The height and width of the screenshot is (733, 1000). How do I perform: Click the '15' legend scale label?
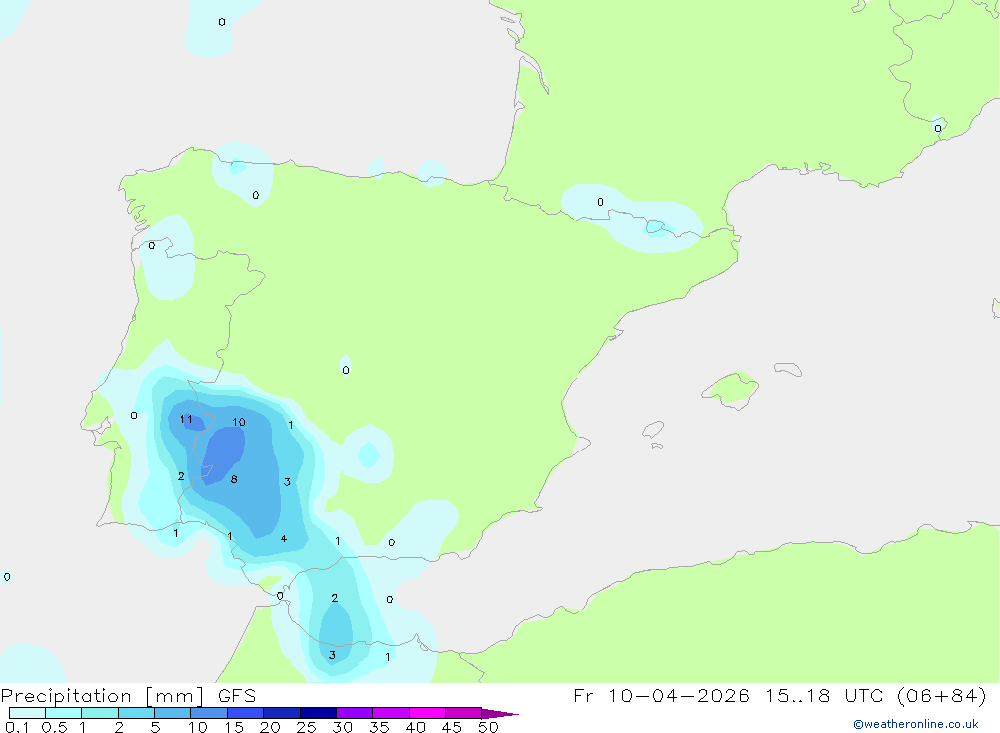pos(234,727)
